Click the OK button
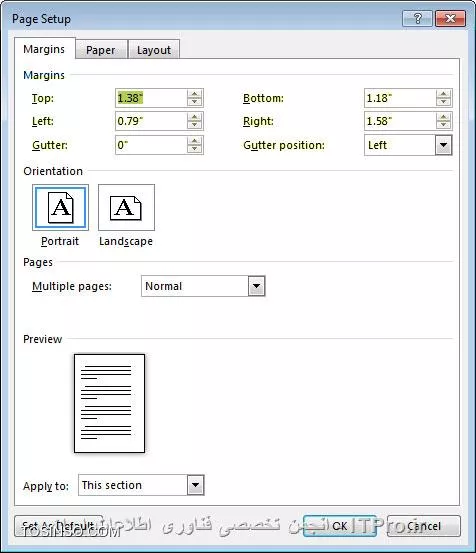The image size is (476, 553). coord(340,526)
